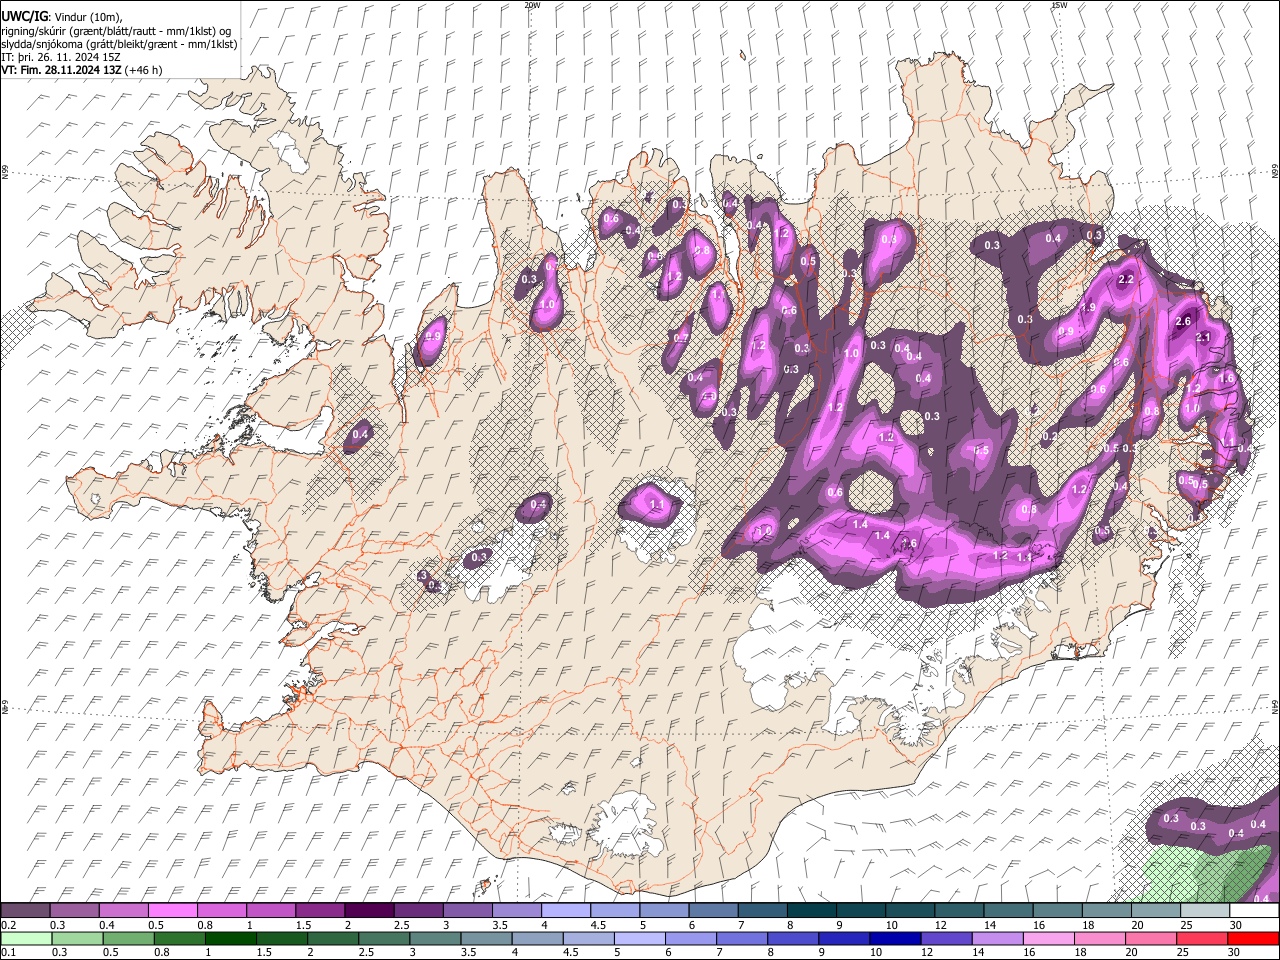
Task: Click the "2.6" snowfall value on the map
Action: 1184,321
